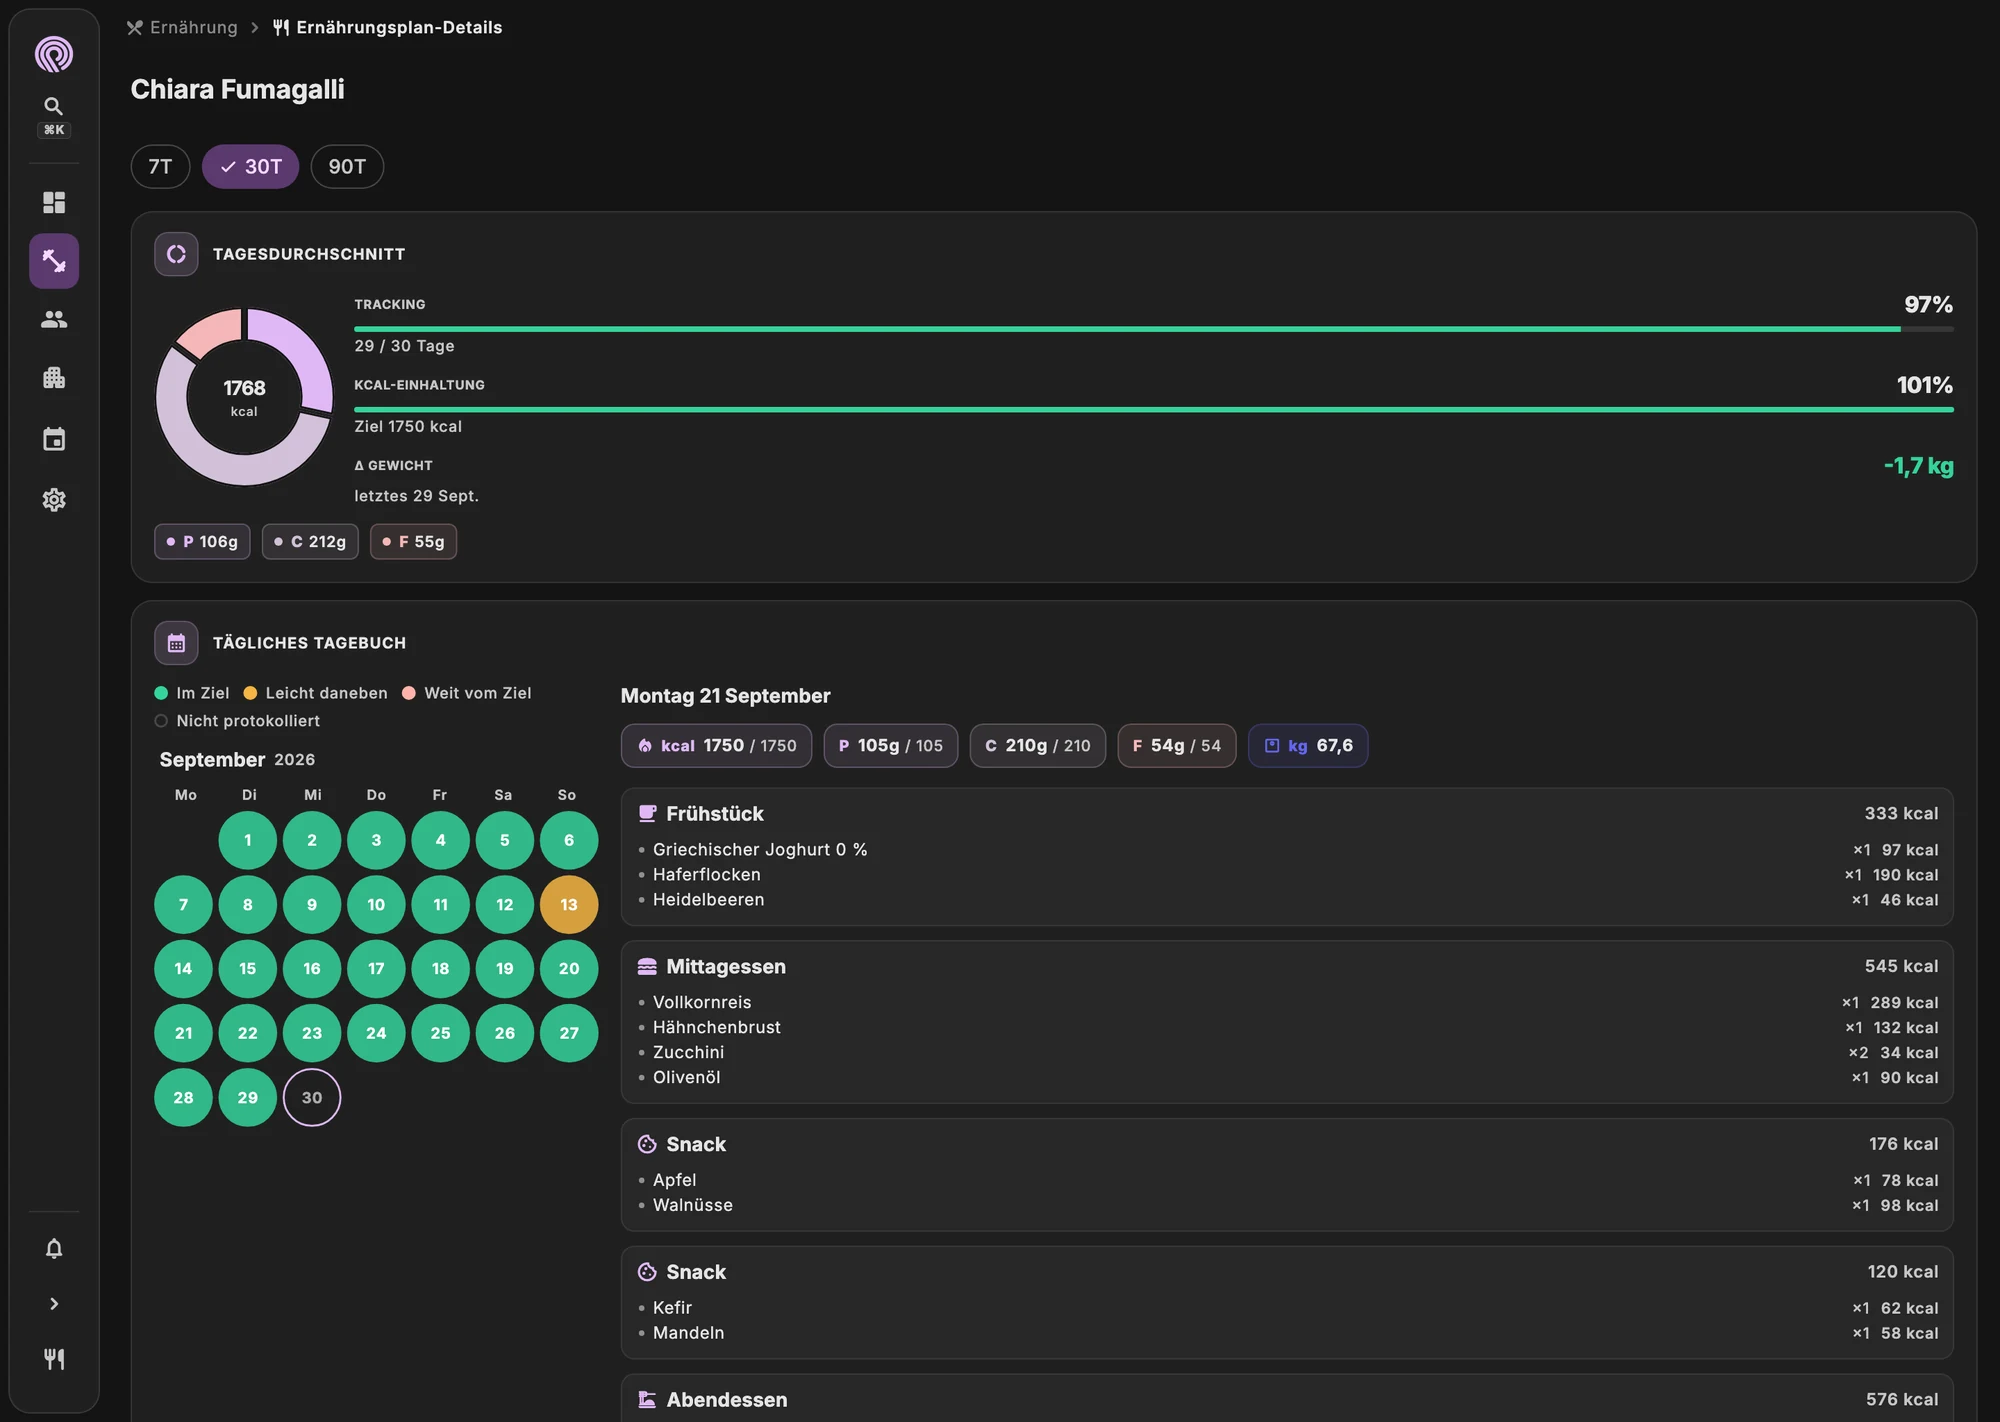This screenshot has width=2000, height=1422.
Task: Click the F 55g macro chip
Action: 413,541
